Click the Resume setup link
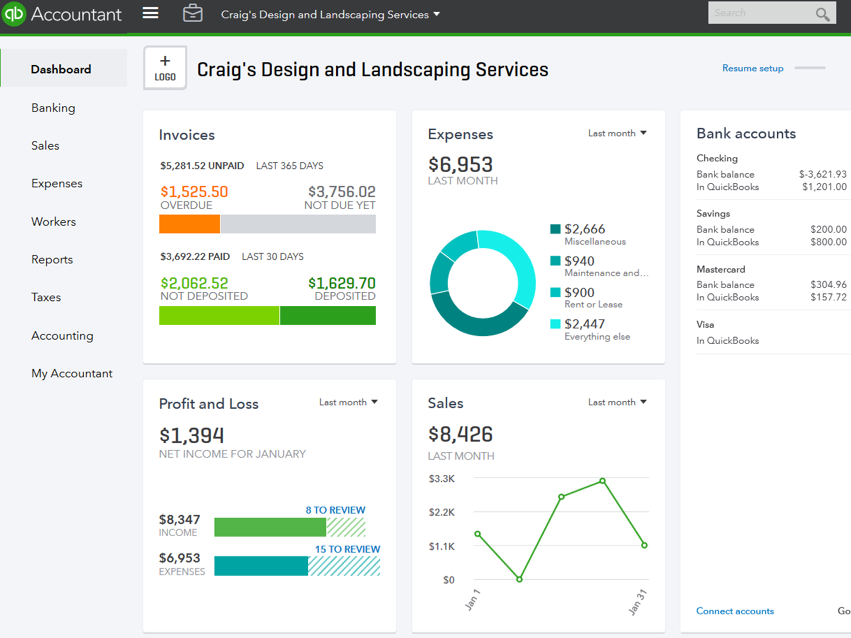The width and height of the screenshot is (851, 638). pyautogui.click(x=752, y=68)
